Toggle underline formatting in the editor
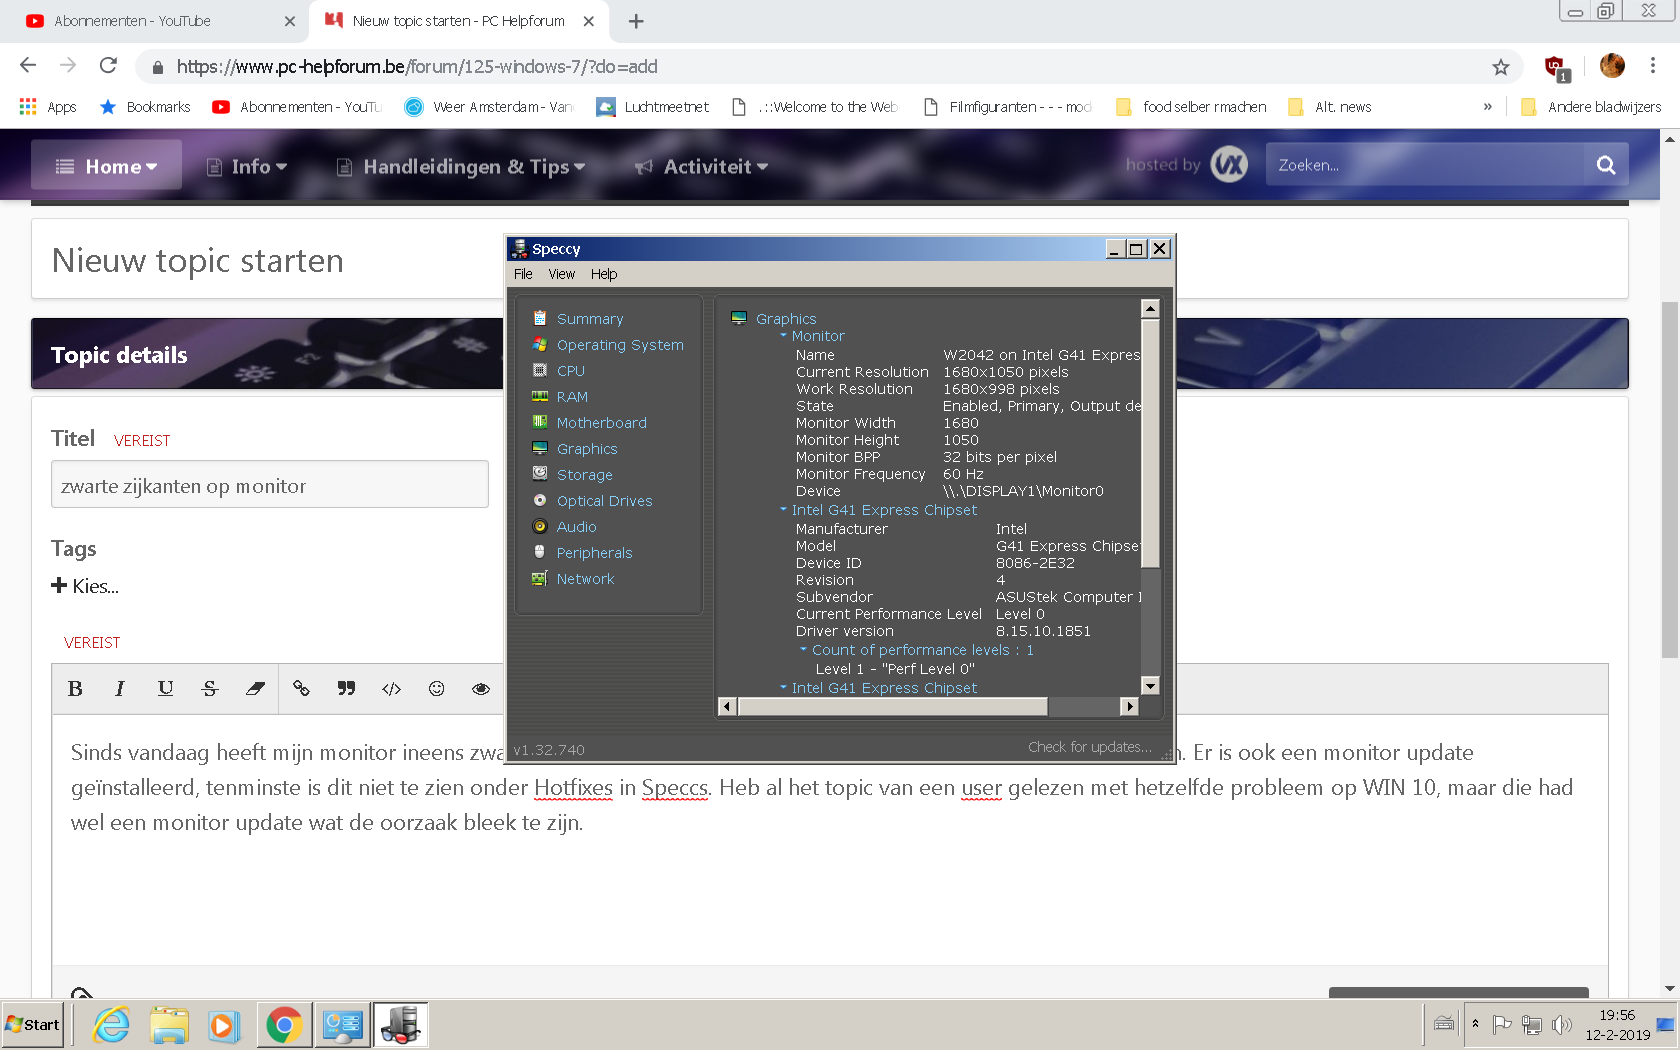The height and width of the screenshot is (1050, 1680). (x=165, y=688)
